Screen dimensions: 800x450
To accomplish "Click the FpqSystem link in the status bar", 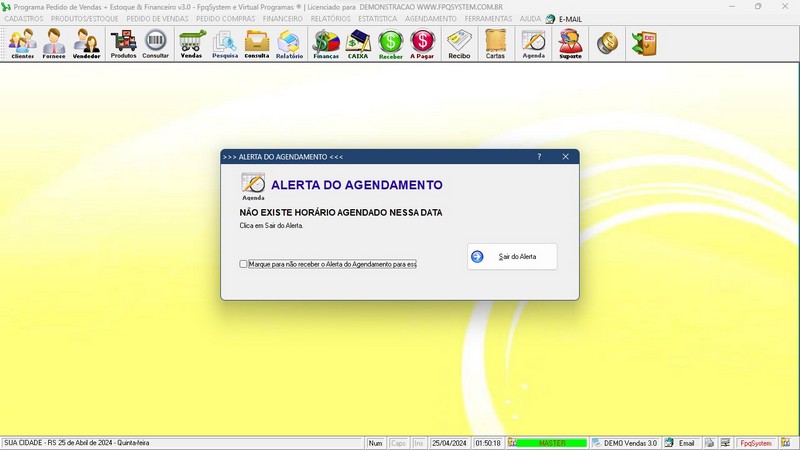I will [x=756, y=443].
